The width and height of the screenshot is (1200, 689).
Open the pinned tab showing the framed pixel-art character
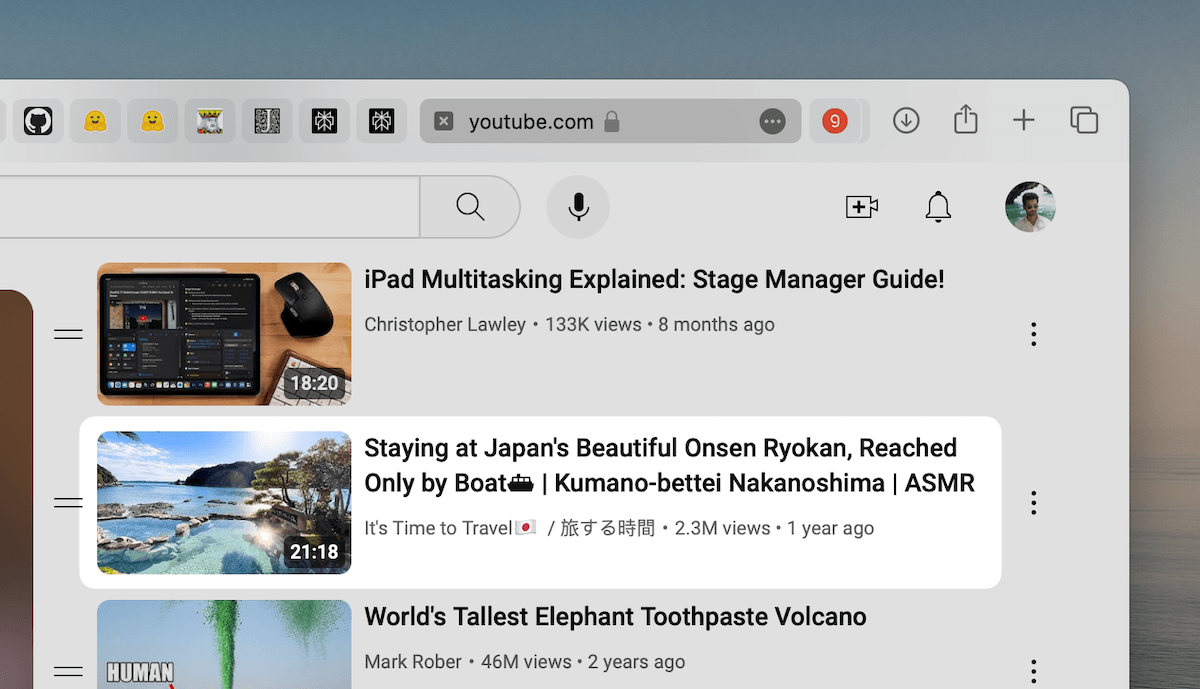[210, 121]
